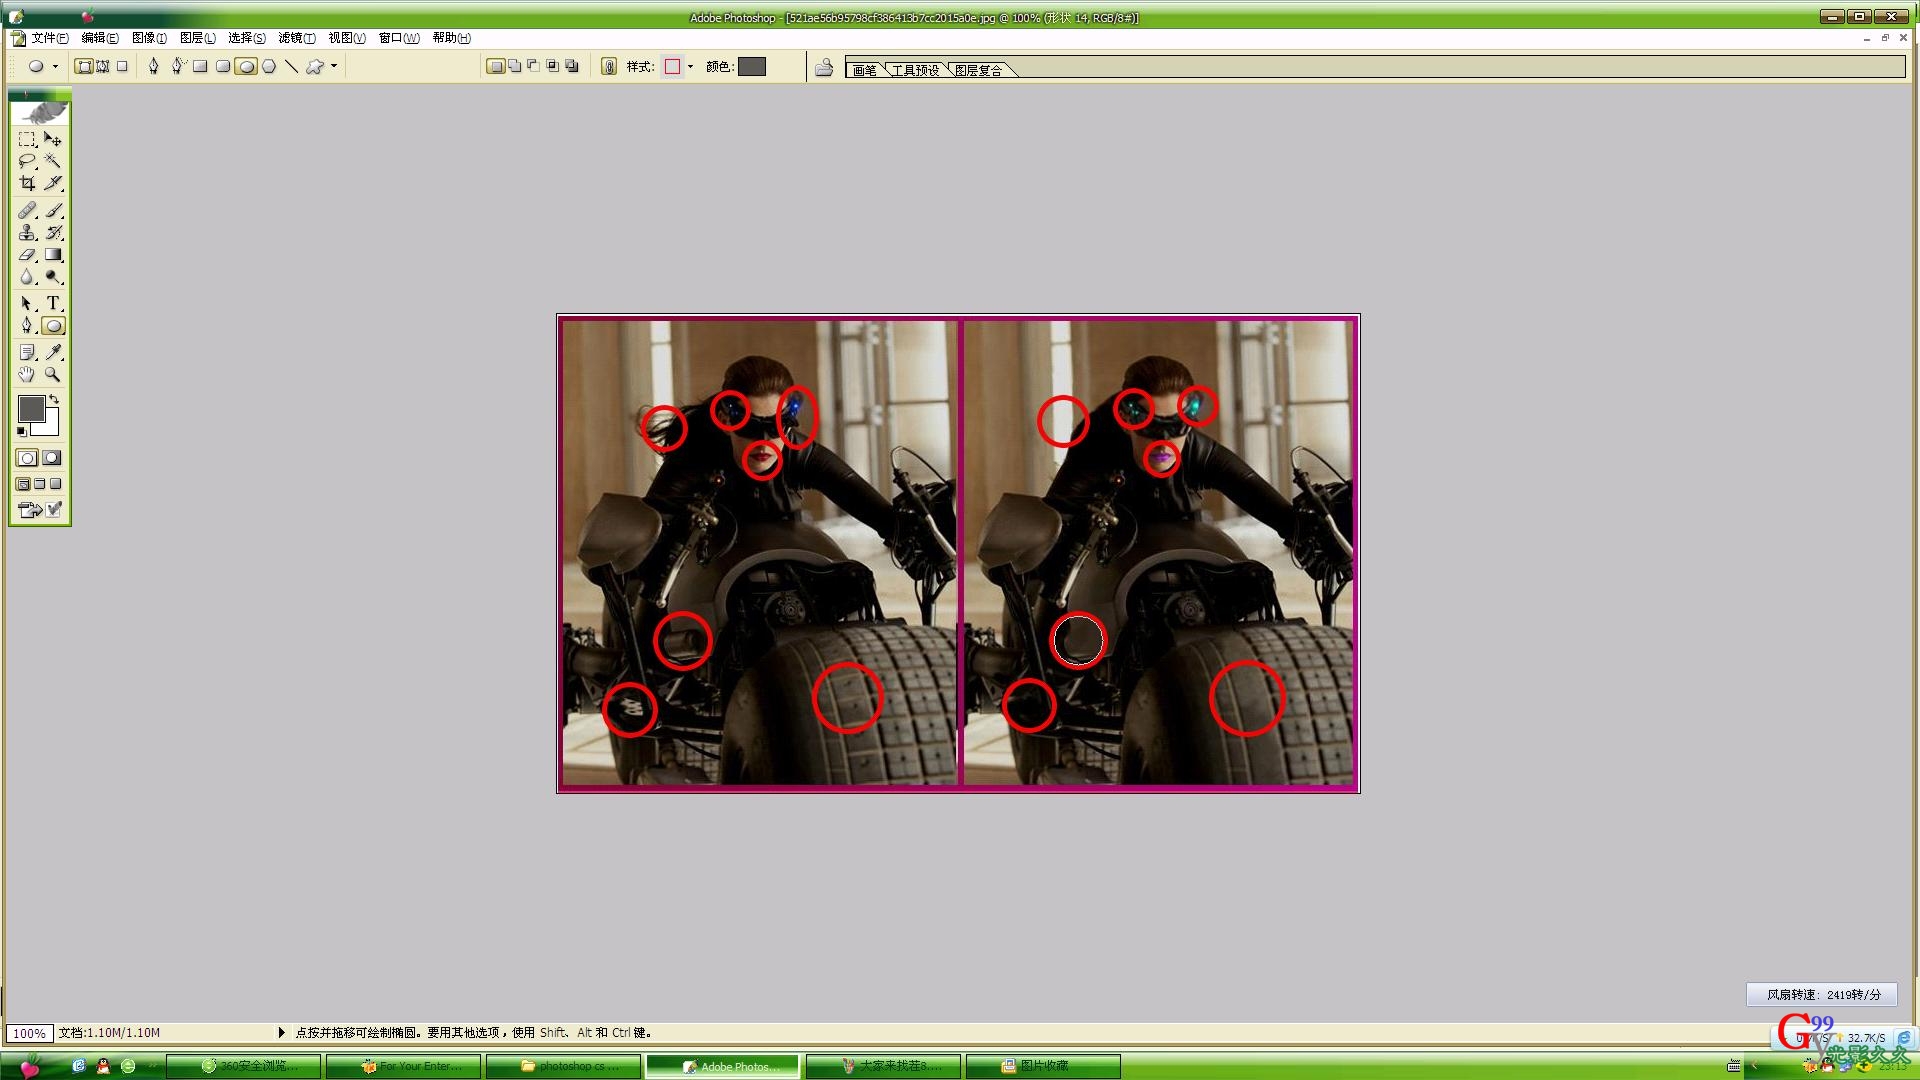Image resolution: width=1920 pixels, height=1080 pixels.
Task: Select the Notes tool
Action: [27, 352]
